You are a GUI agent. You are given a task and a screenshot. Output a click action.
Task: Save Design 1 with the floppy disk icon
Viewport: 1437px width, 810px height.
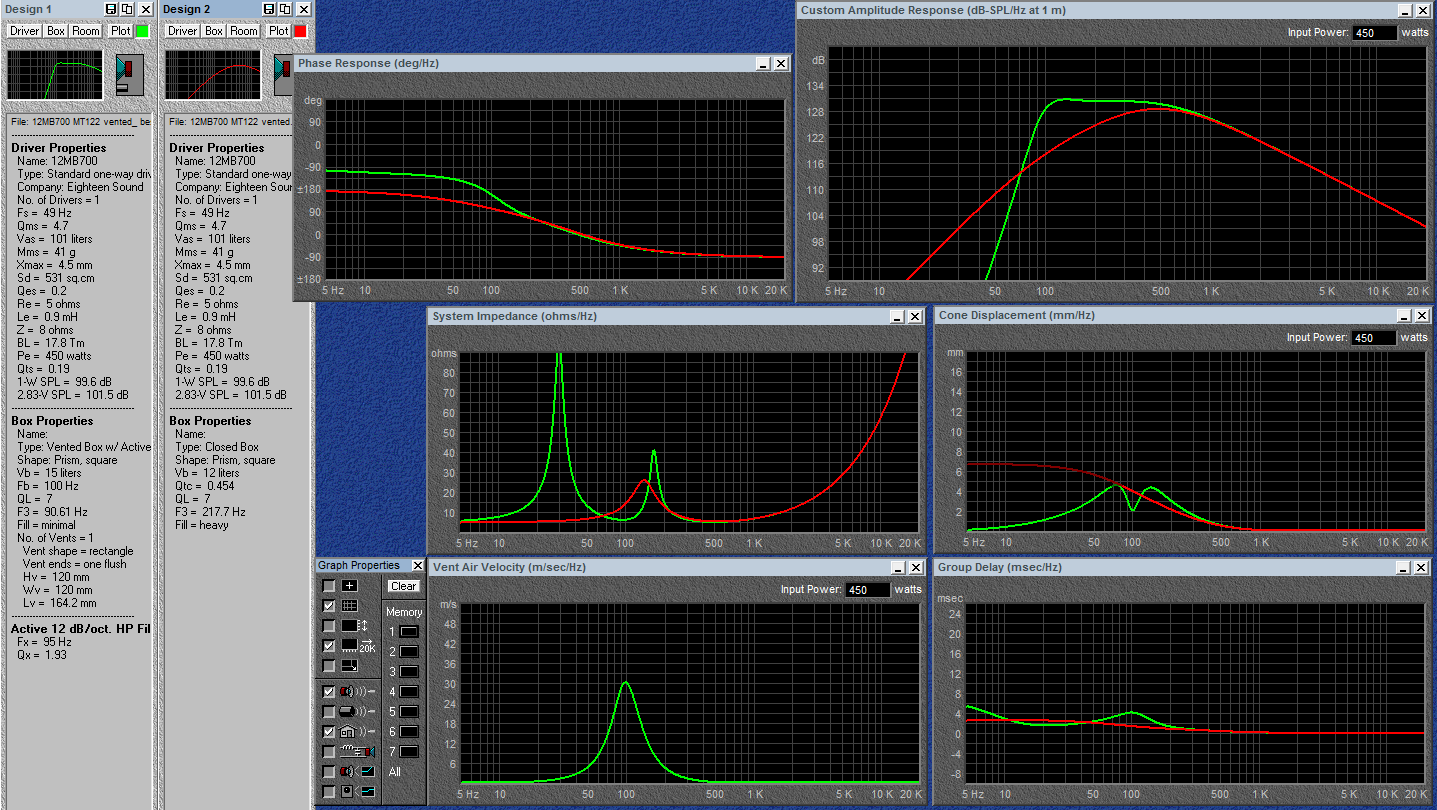pyautogui.click(x=111, y=9)
